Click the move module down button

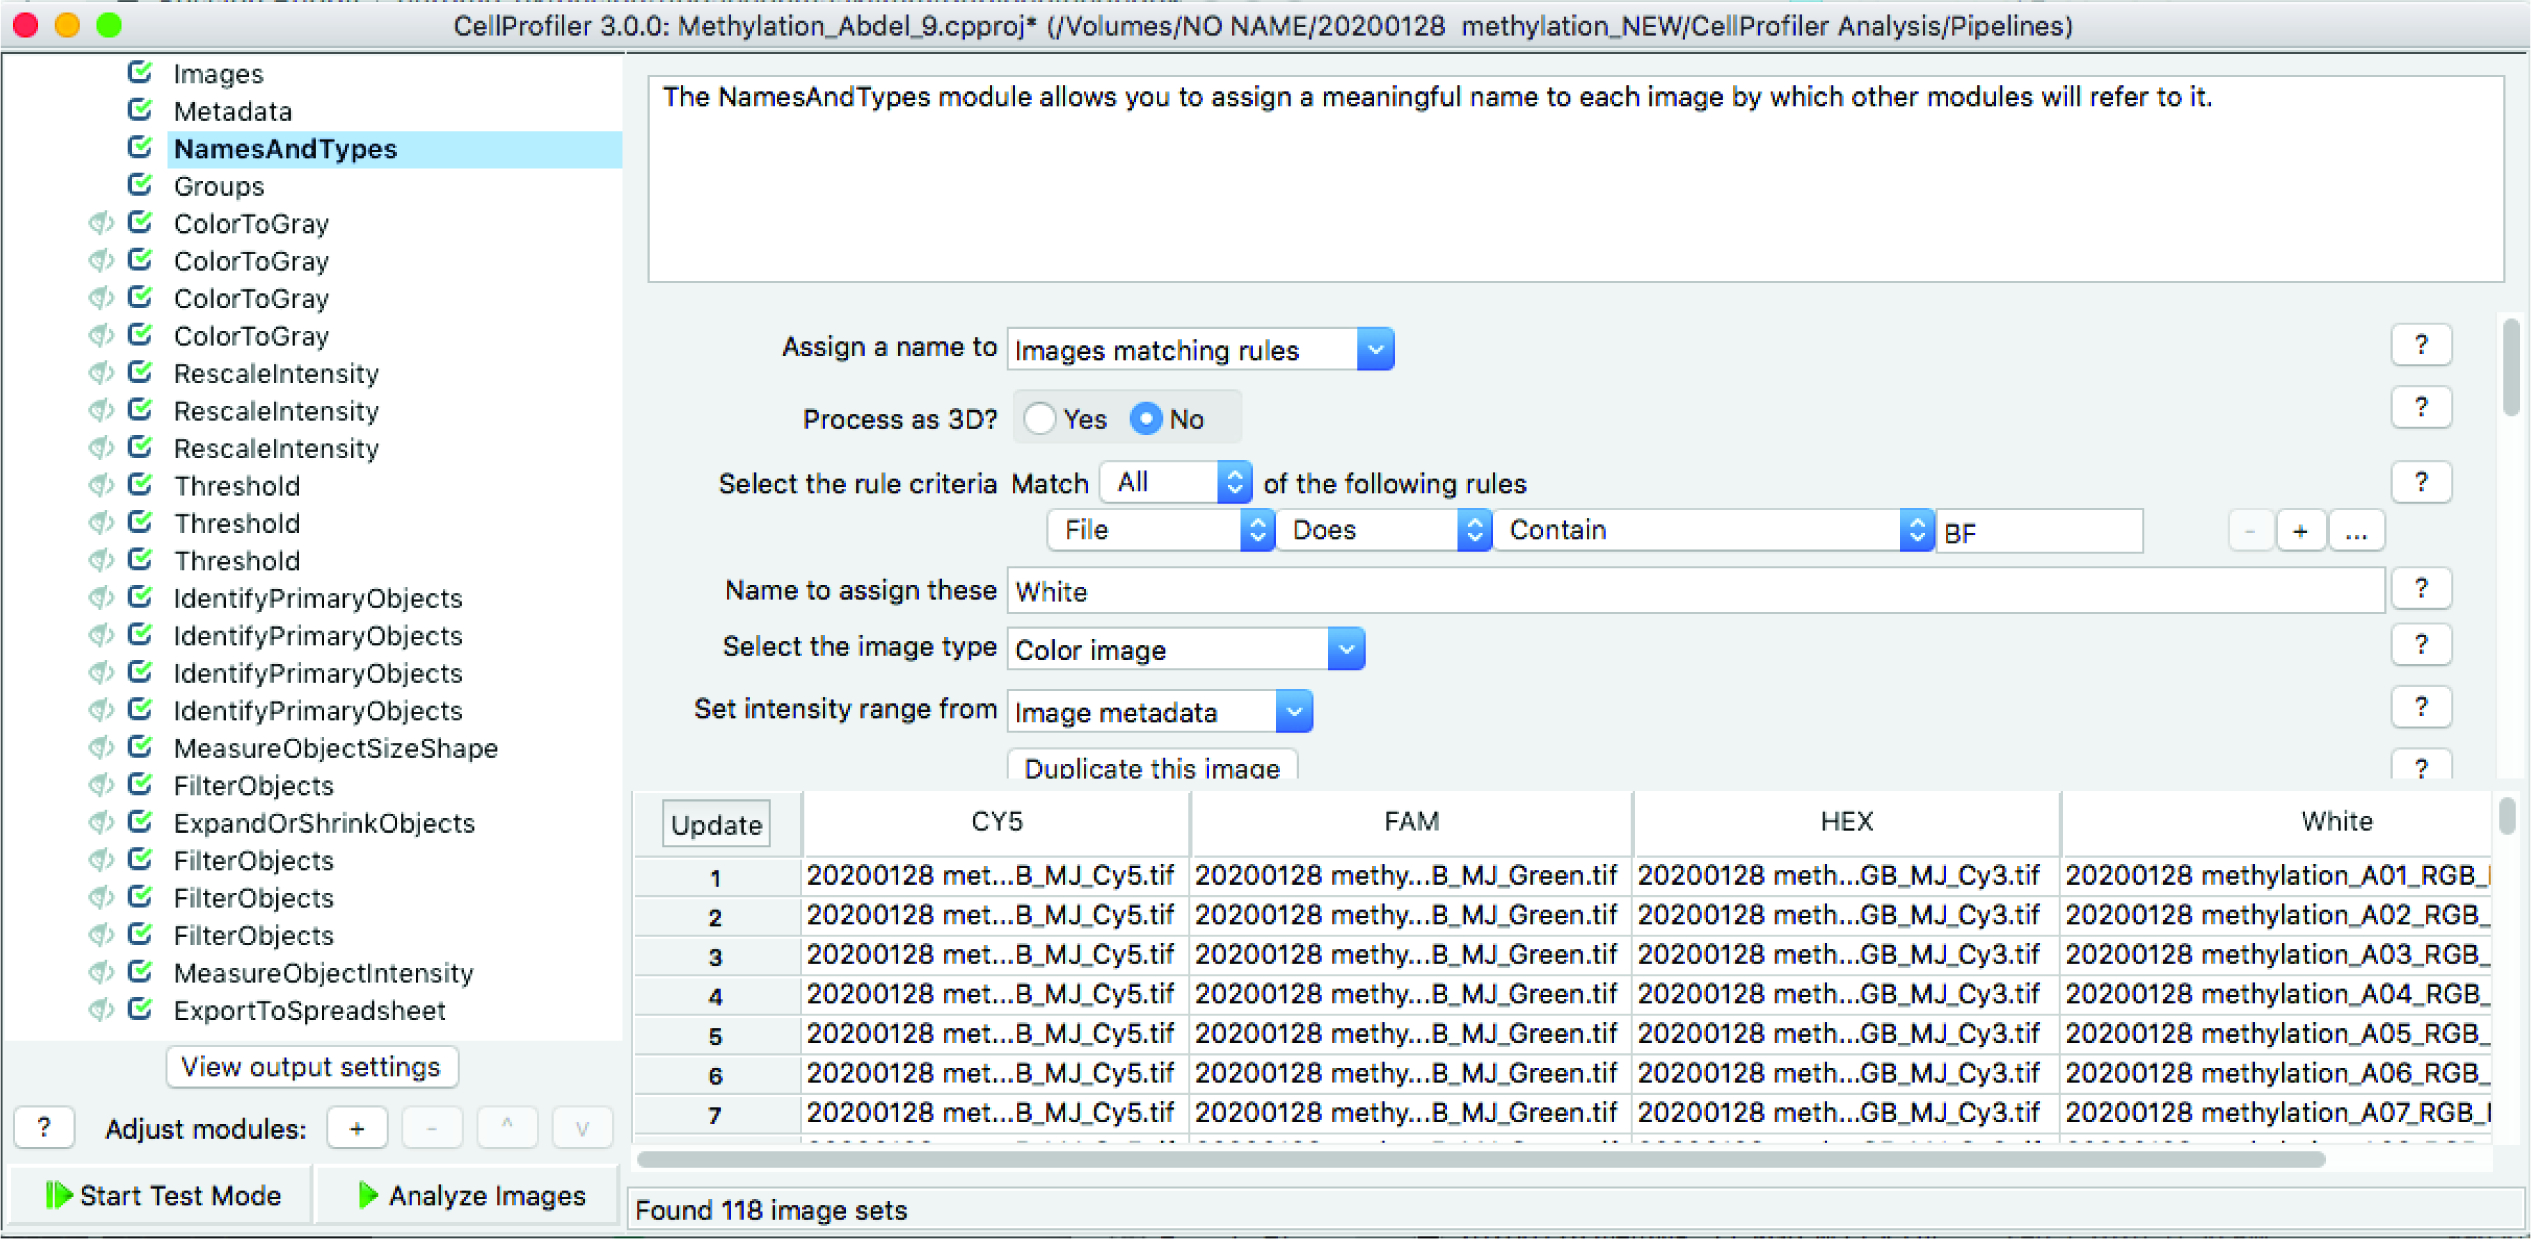click(x=581, y=1128)
